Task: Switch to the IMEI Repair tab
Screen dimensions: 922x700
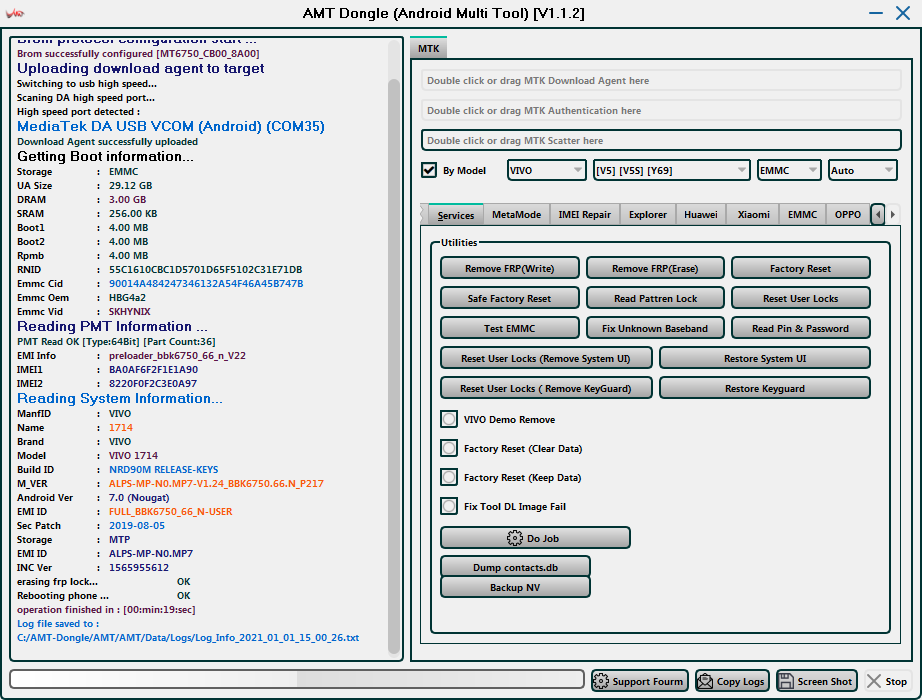Action: click(584, 215)
